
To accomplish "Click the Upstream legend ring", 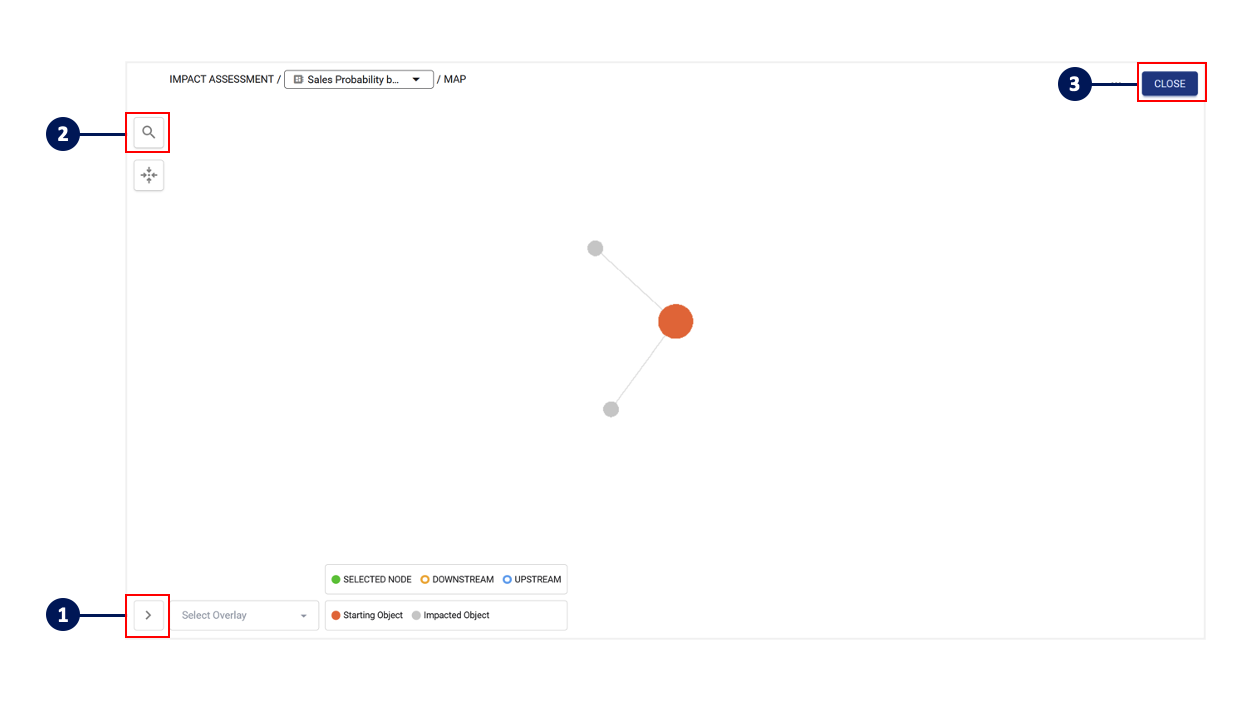I will 507,580.
